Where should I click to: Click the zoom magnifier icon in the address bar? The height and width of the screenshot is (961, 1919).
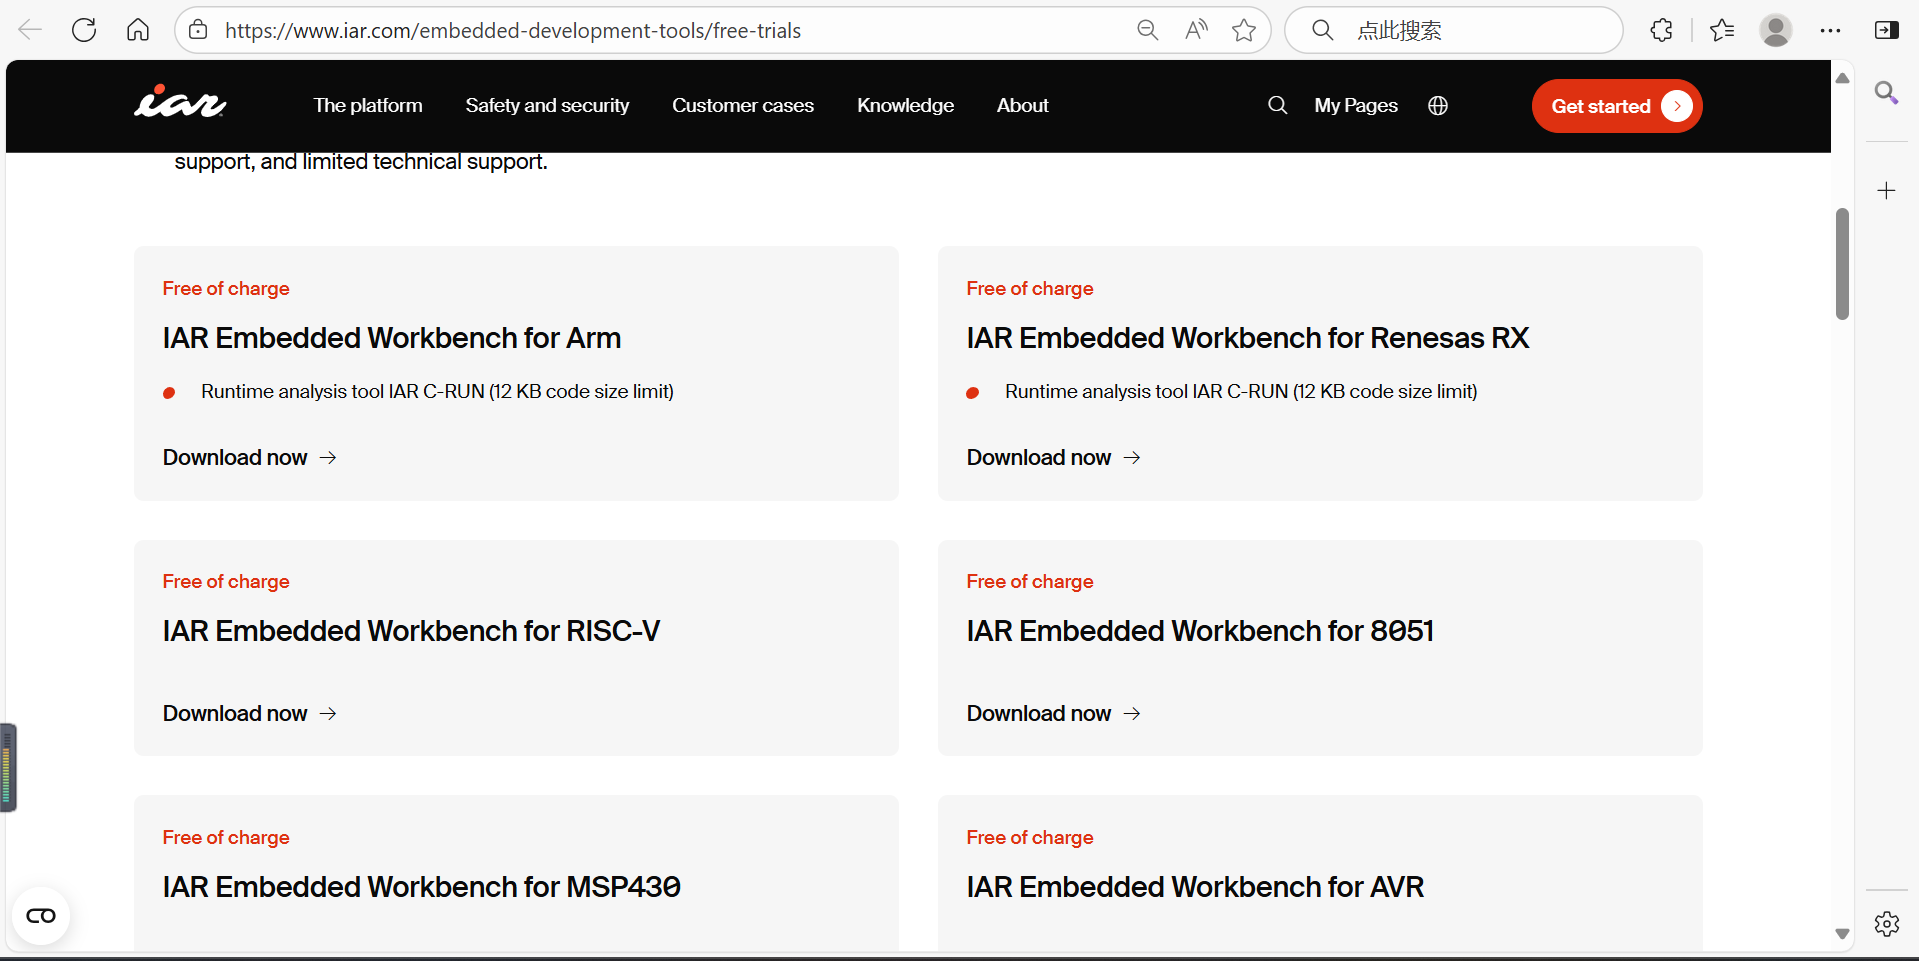point(1148,30)
